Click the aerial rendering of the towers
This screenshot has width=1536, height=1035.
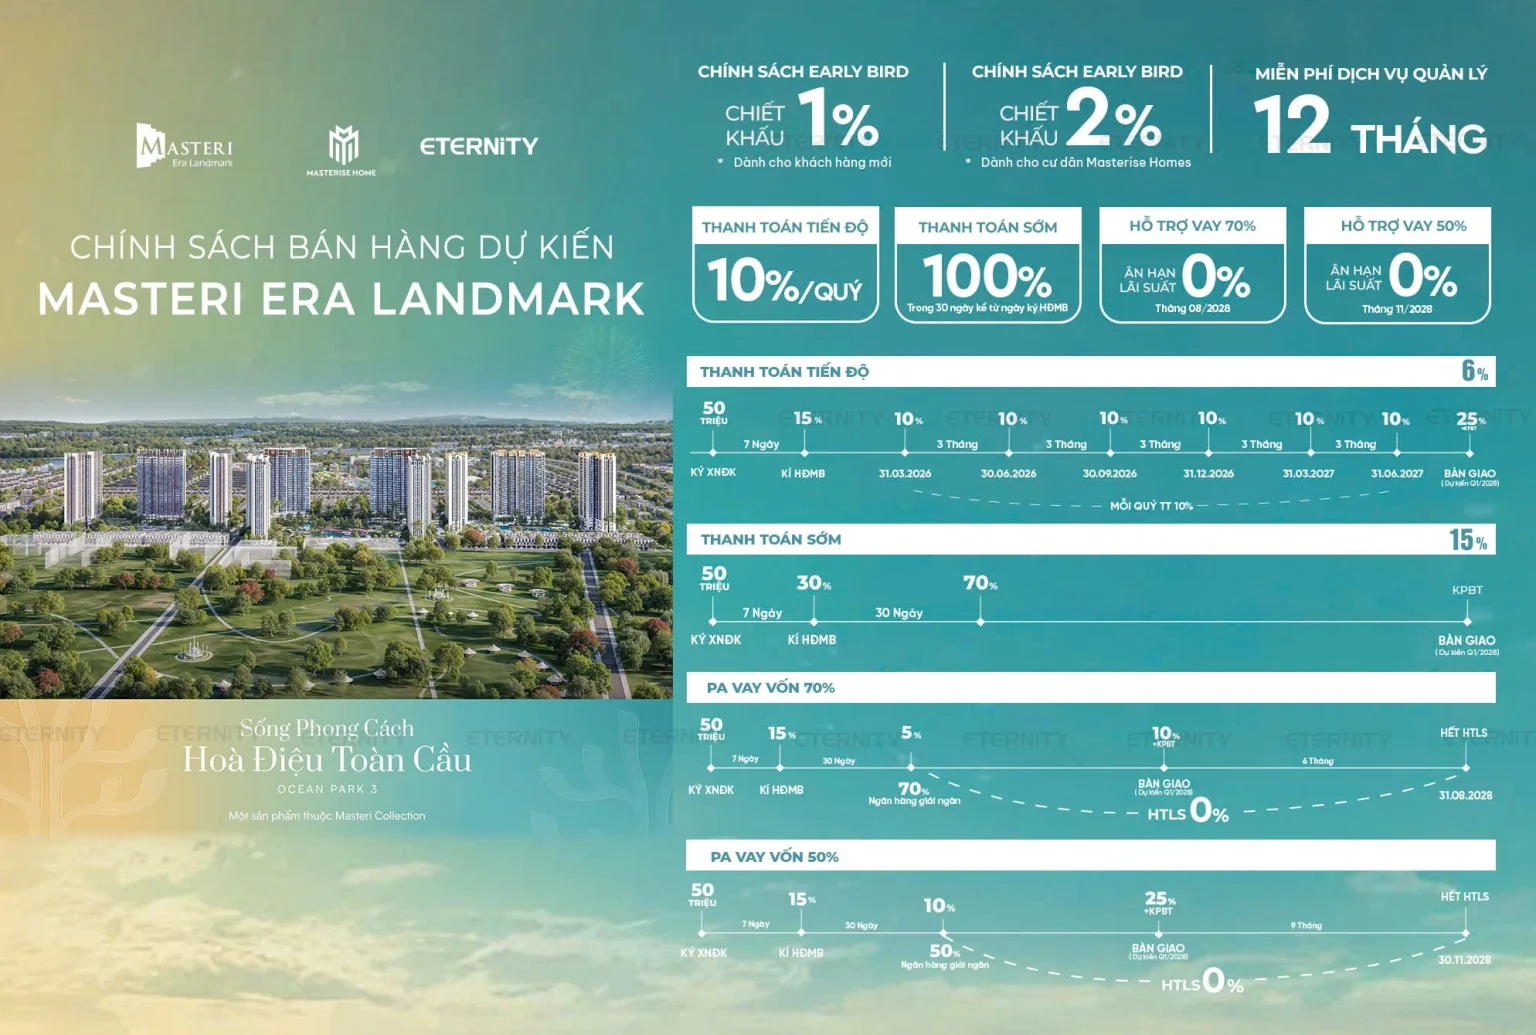point(336,540)
